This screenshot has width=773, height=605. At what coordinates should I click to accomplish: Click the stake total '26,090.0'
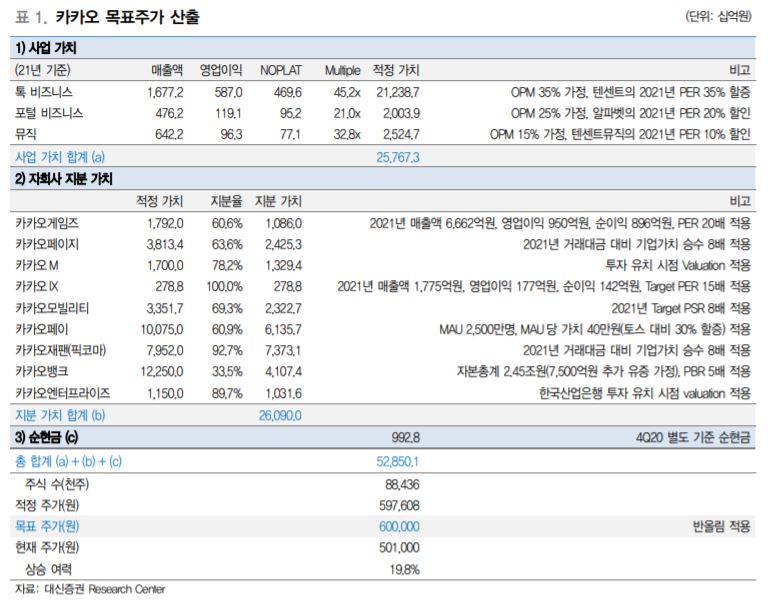[x=280, y=416]
